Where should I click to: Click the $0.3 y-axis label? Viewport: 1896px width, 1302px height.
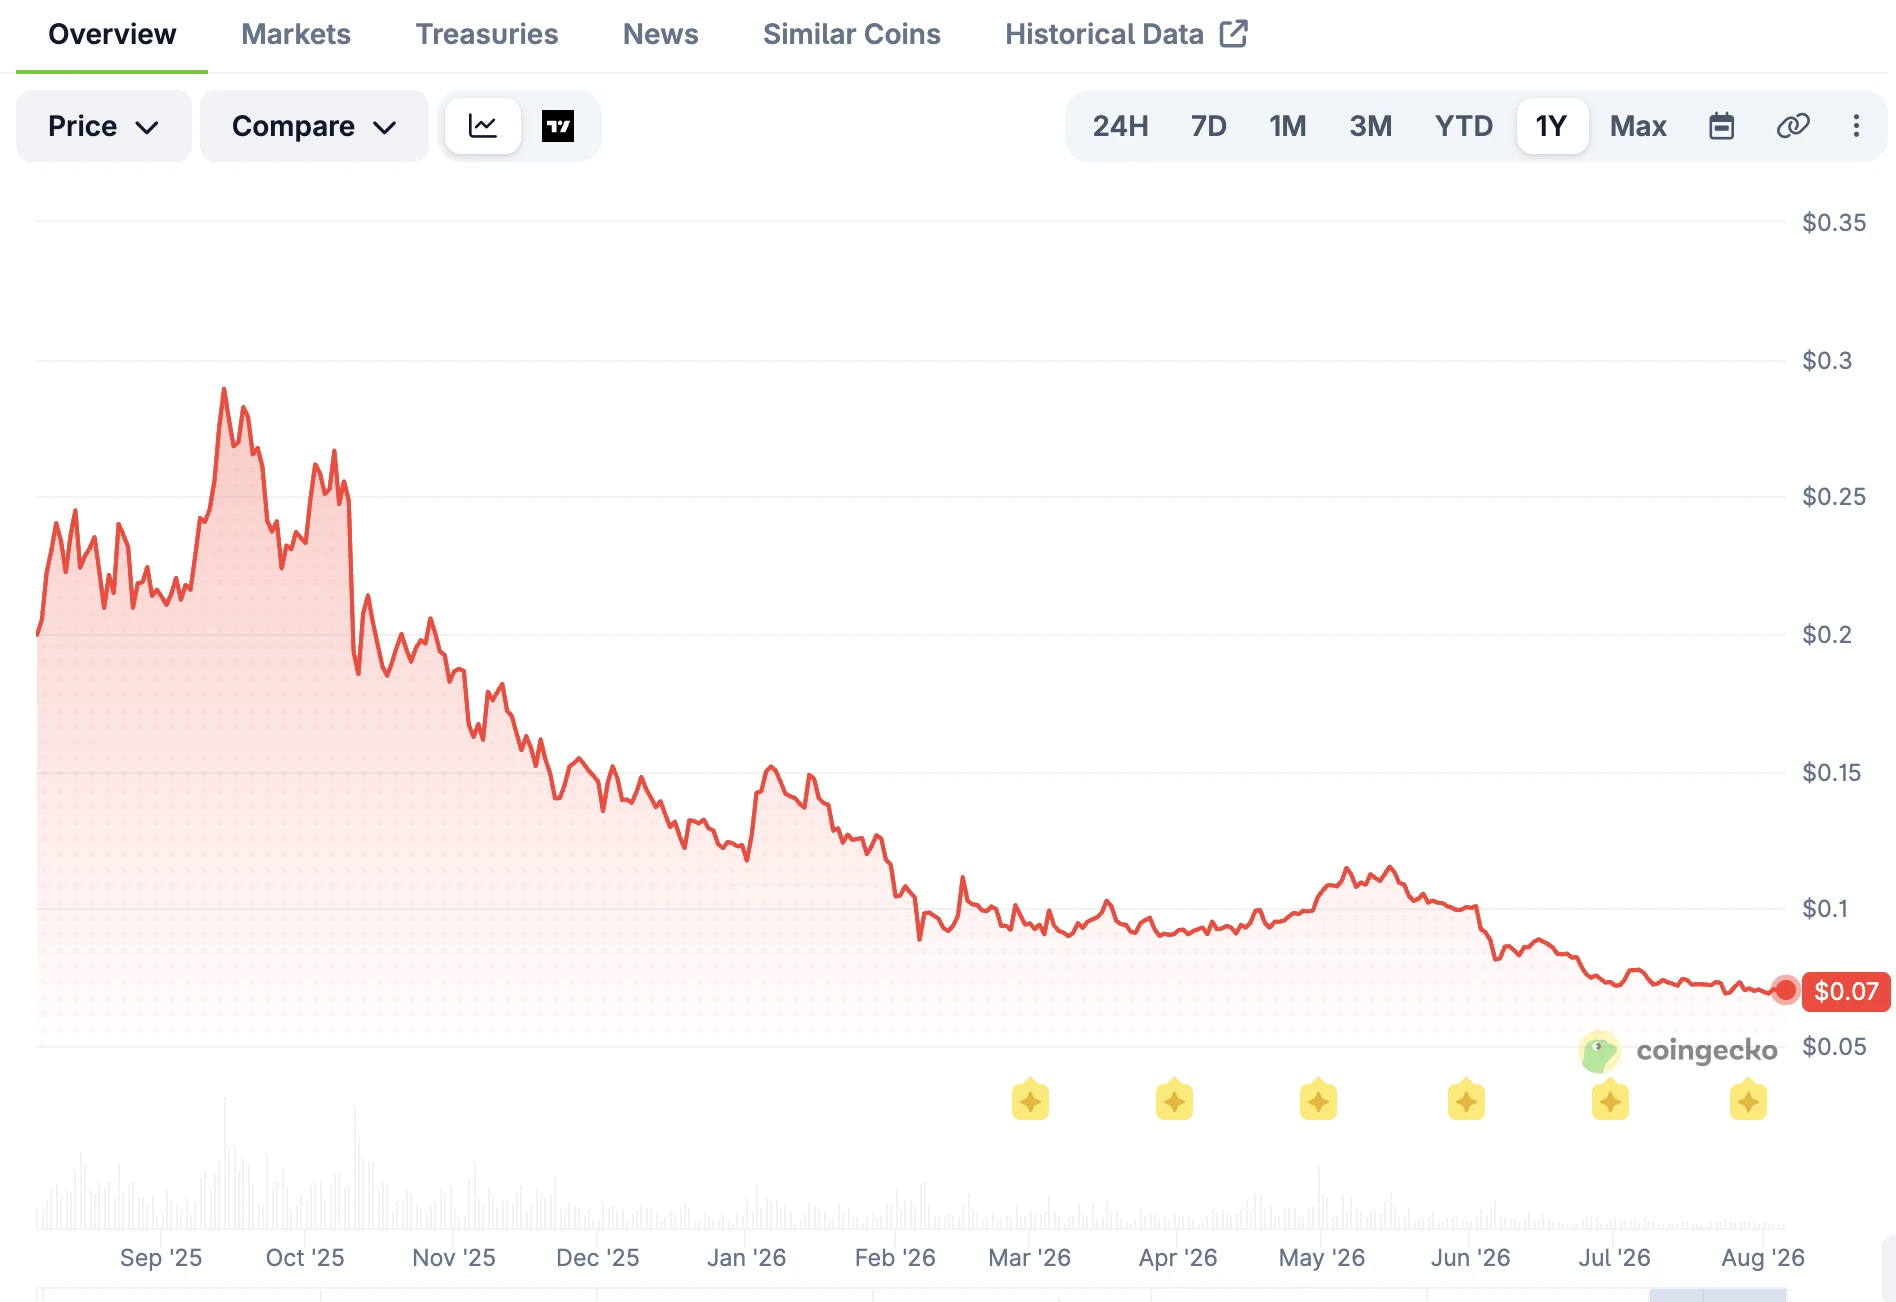1827,361
